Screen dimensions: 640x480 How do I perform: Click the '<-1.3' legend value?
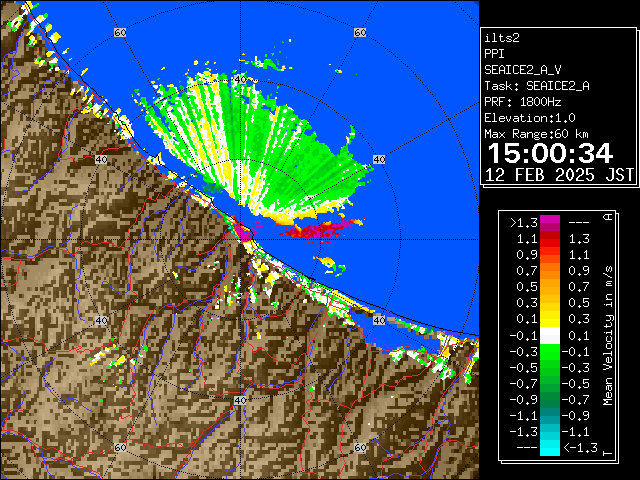(x=580, y=448)
